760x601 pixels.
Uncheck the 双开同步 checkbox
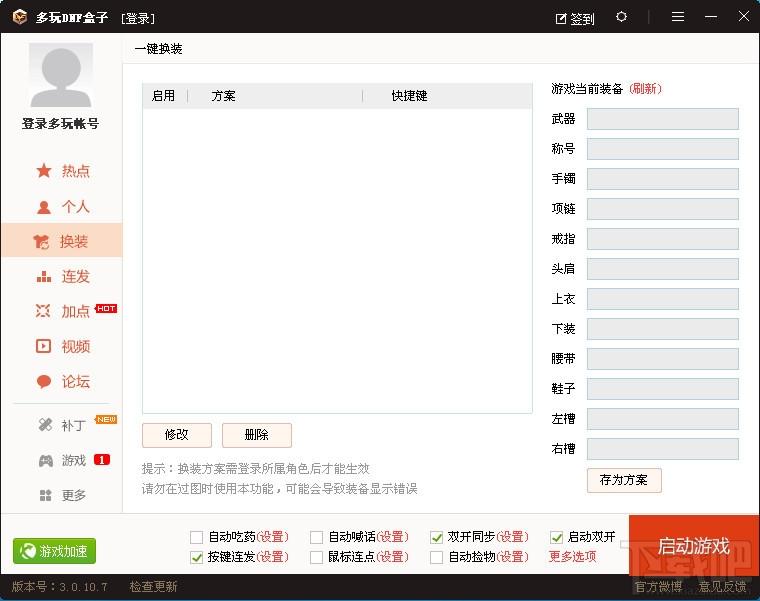pos(436,537)
